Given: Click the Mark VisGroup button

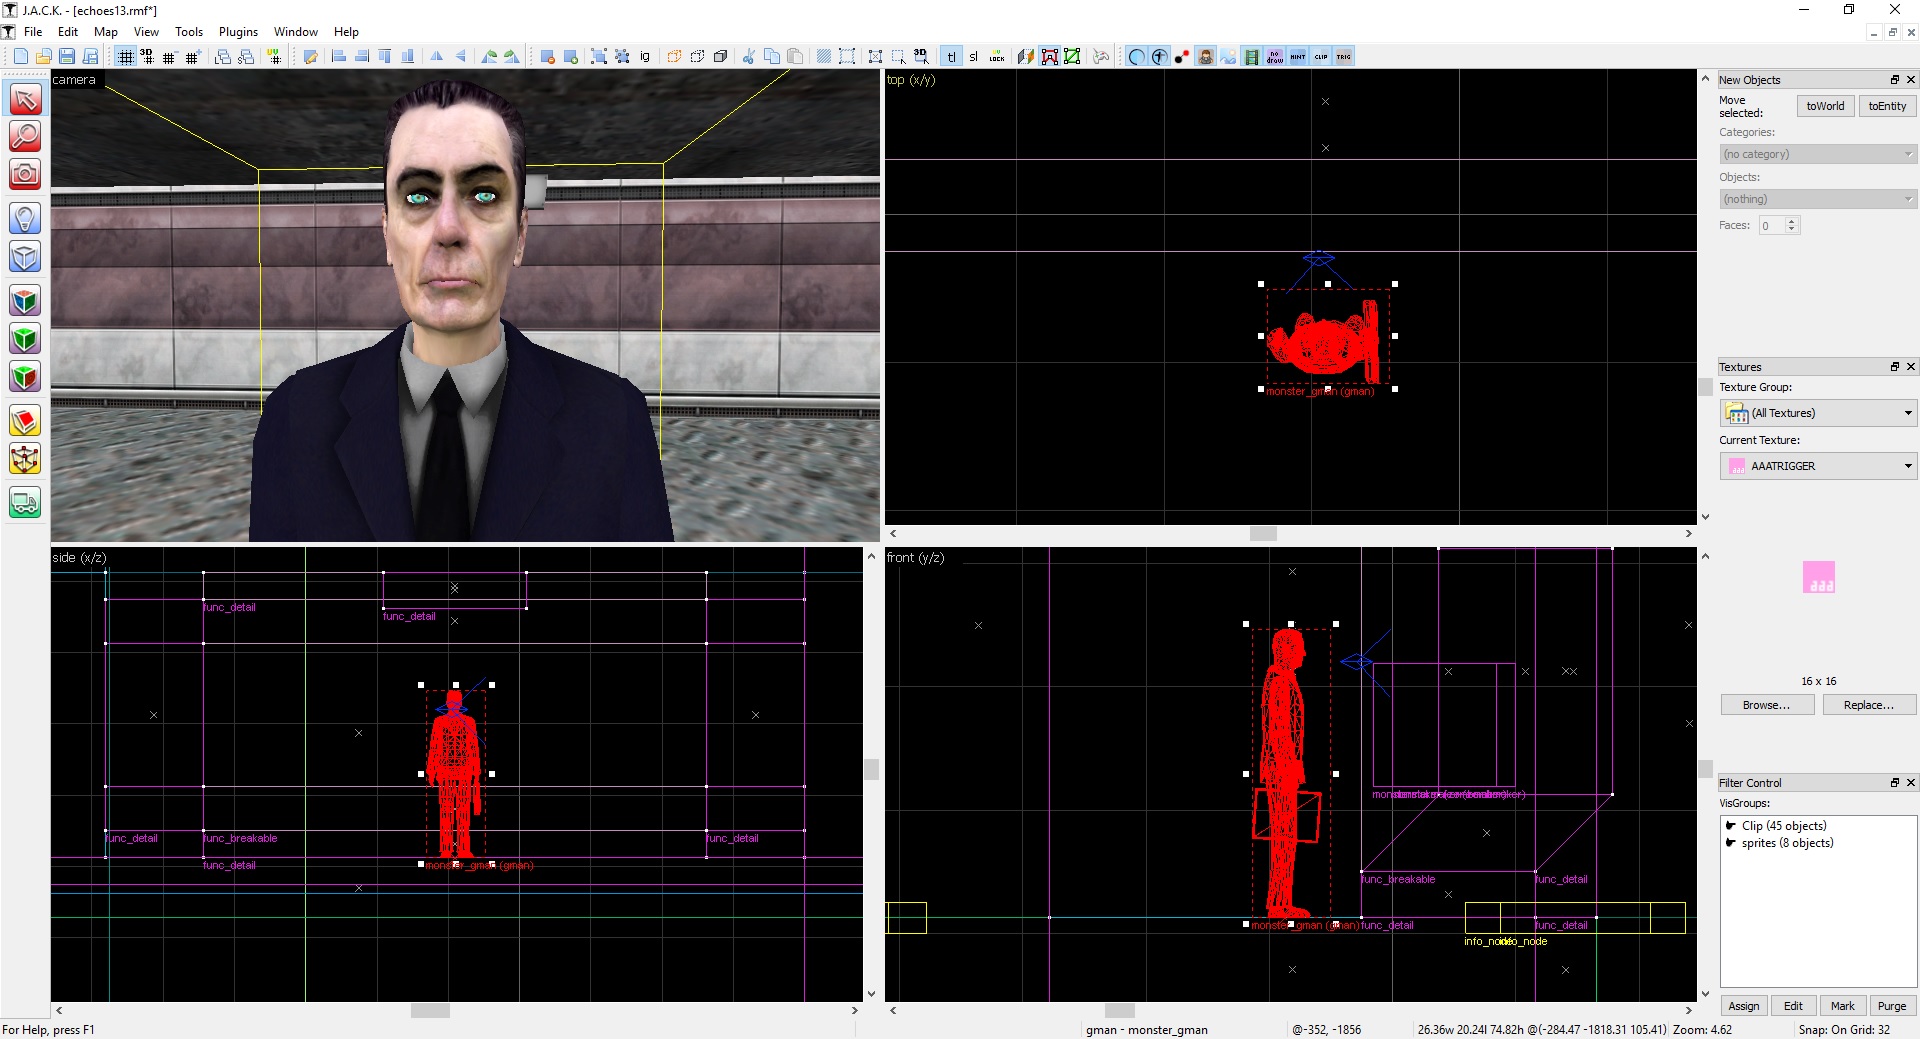Looking at the screenshot, I should coord(1843,1006).
